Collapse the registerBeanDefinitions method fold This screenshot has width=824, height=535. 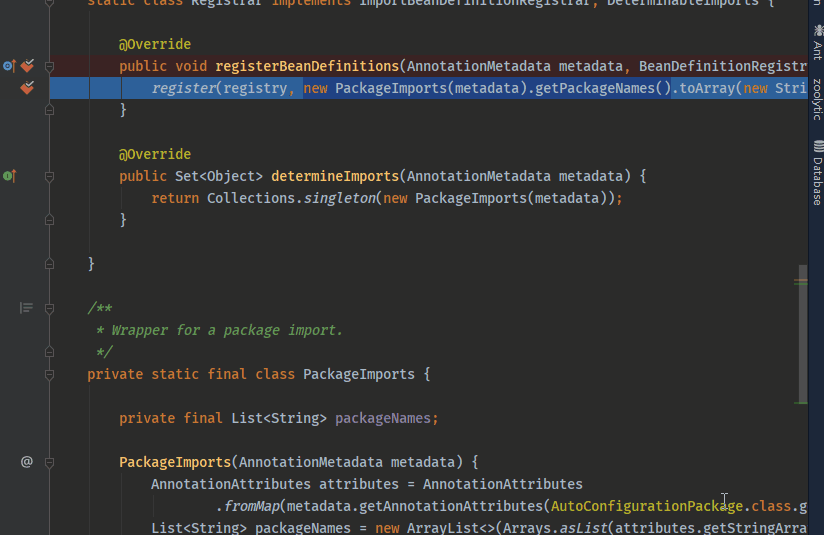[49, 66]
